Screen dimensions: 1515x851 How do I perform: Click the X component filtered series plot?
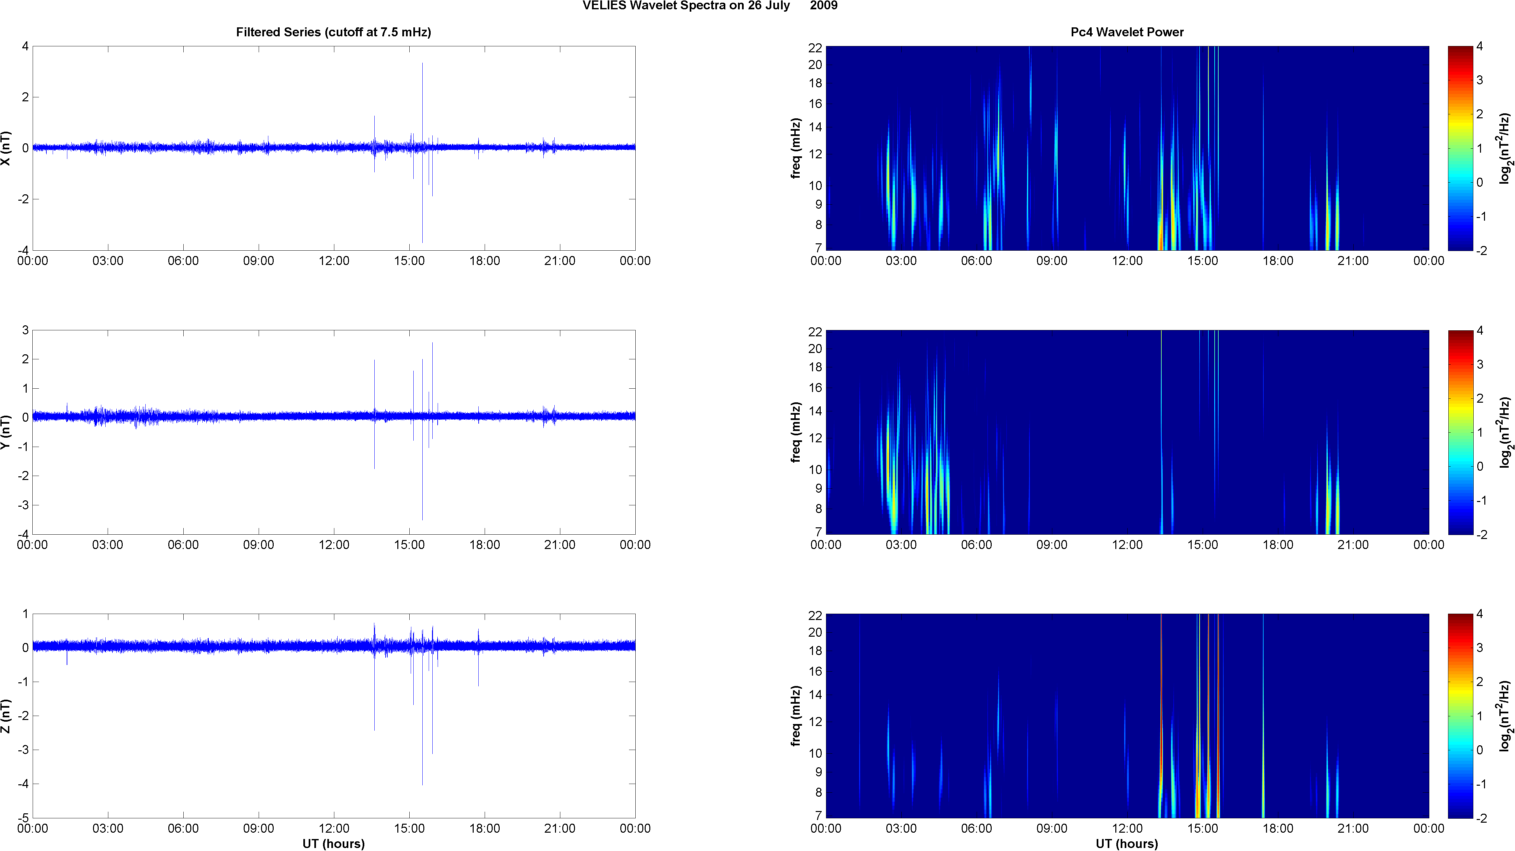point(333,148)
